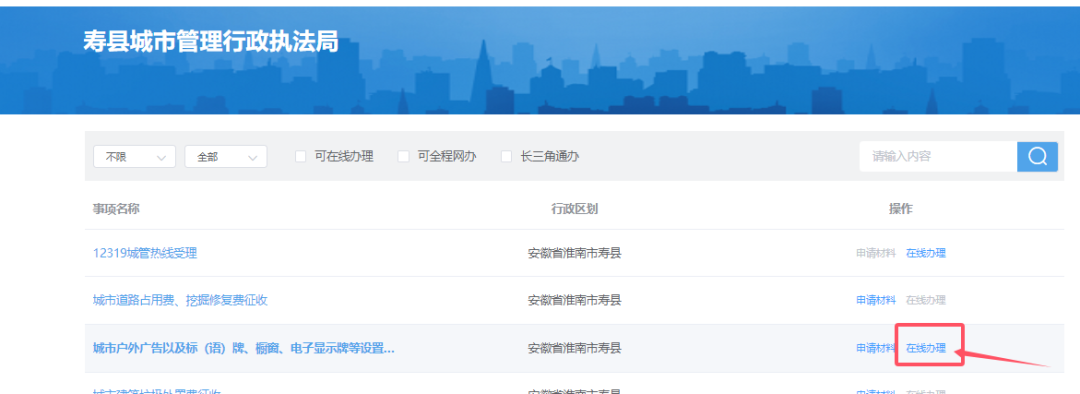This screenshot has height=394, width=1080.
Task: Focus the 请输入内容 search field
Action: 938,156
